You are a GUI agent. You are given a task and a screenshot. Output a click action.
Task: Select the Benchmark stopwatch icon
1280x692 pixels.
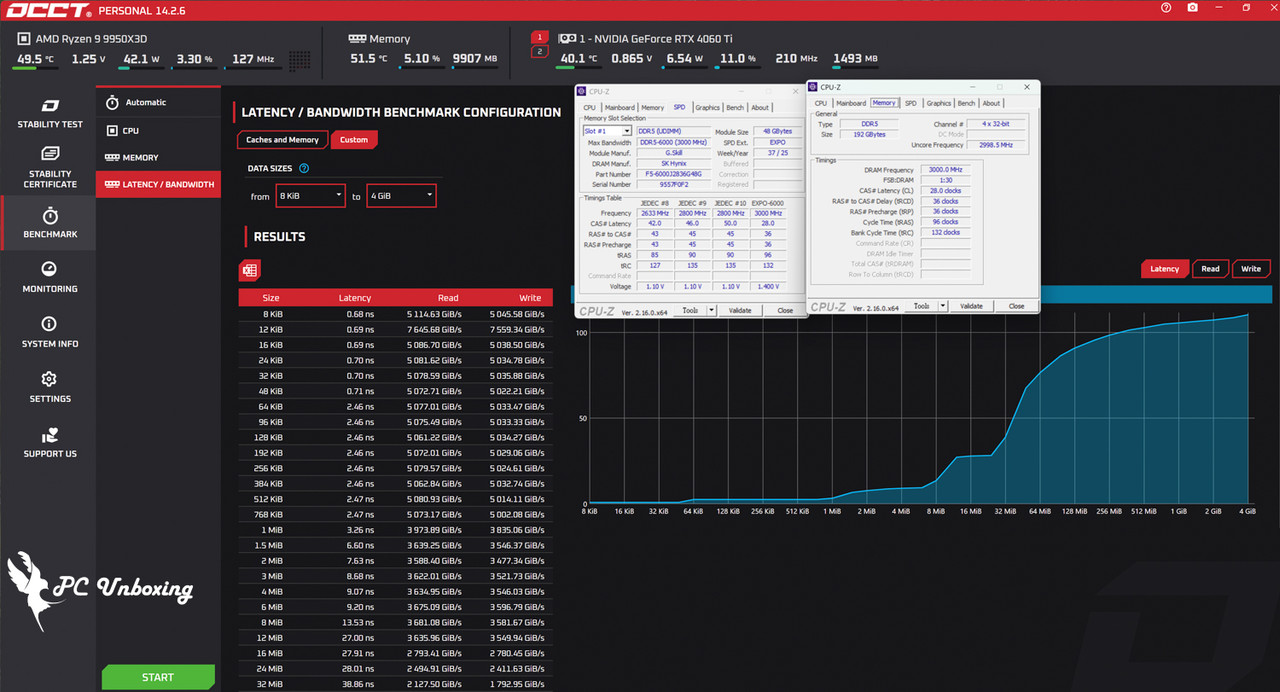[x=50, y=216]
